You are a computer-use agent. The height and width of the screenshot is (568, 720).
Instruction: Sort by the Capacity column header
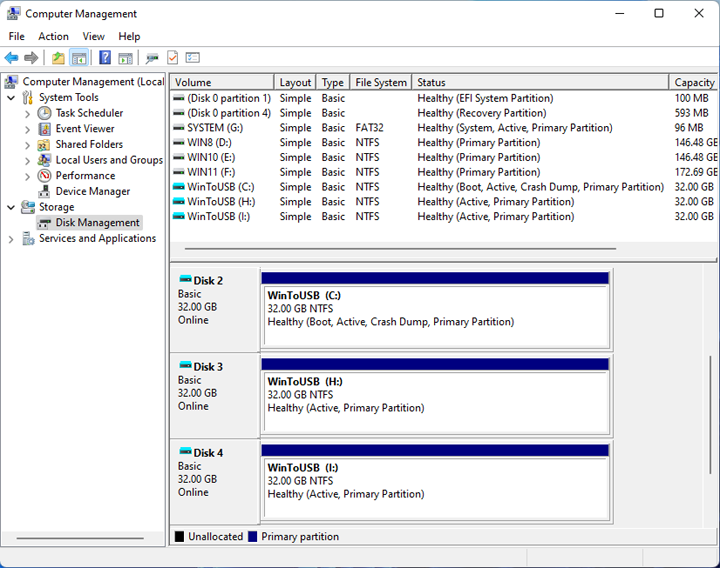(694, 82)
